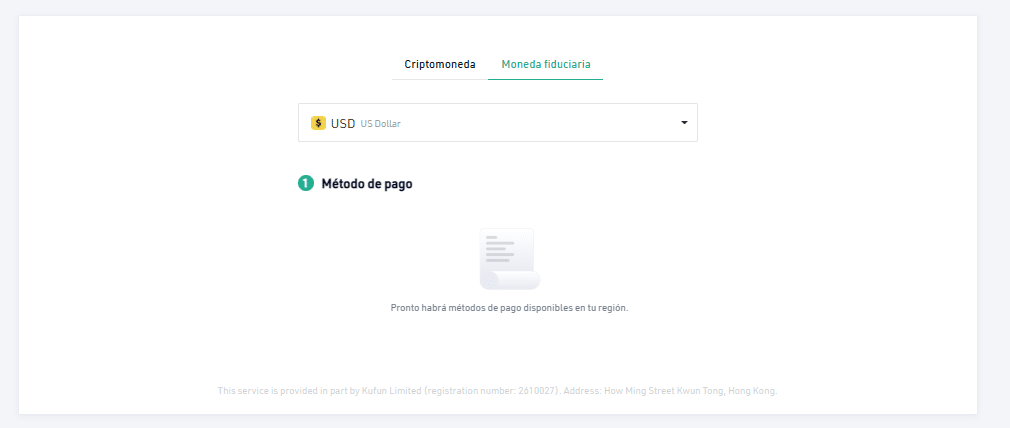The width and height of the screenshot is (1010, 428).
Task: Select the Moneda fiduciaria tab
Action: (x=545, y=64)
